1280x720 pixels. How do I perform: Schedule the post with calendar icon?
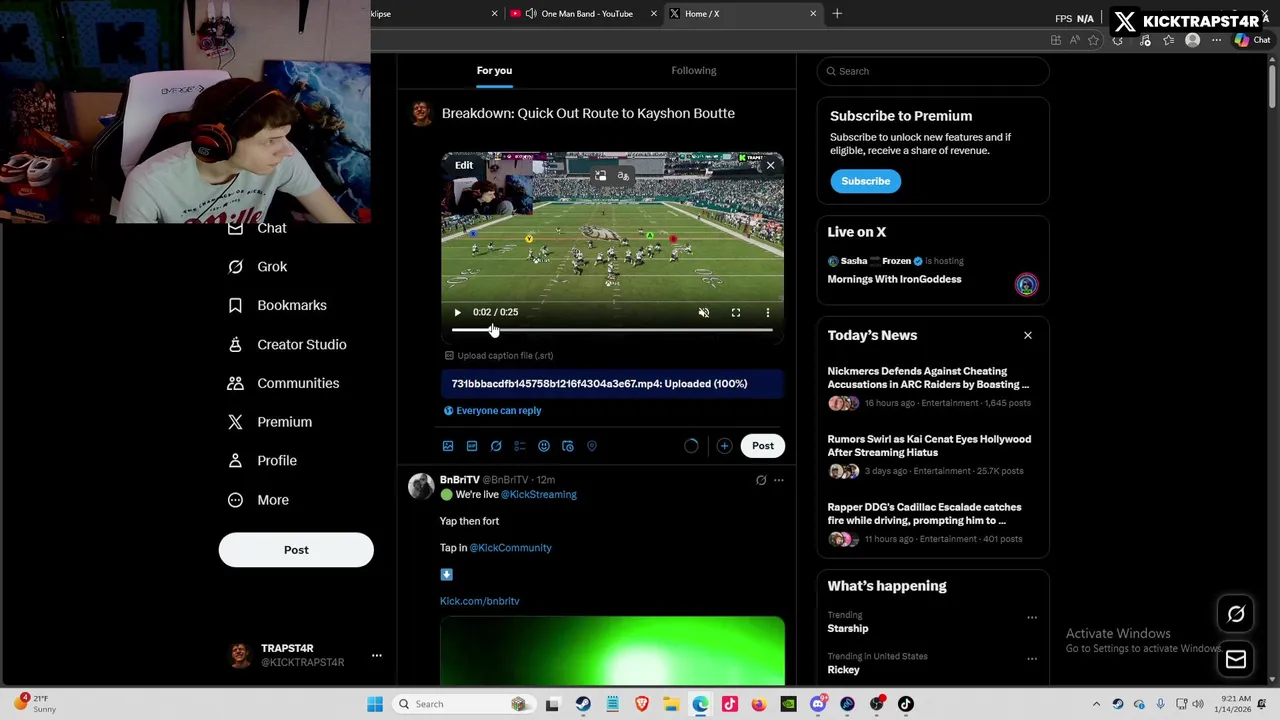tap(568, 446)
